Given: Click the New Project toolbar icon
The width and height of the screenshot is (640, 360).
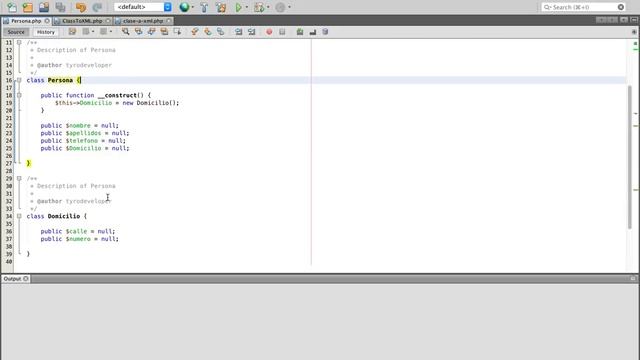Looking at the screenshot, I should (x=28, y=7).
